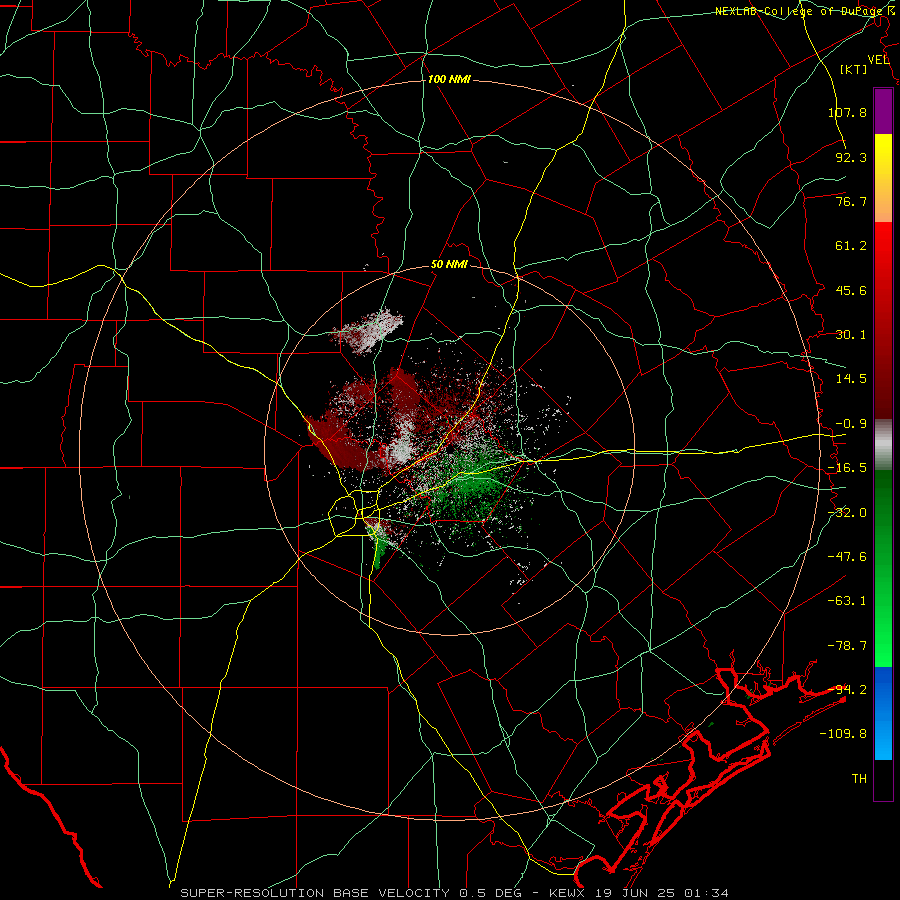Pick the gray near-zero segment of the color bar

click(x=883, y=445)
